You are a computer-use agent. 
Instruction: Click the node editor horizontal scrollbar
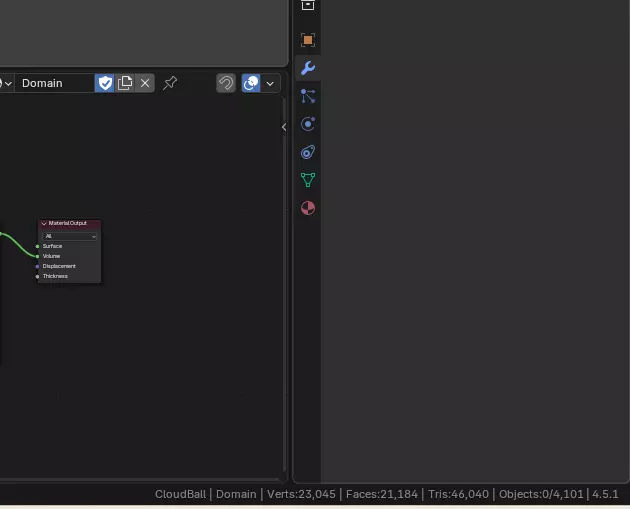pos(139,479)
